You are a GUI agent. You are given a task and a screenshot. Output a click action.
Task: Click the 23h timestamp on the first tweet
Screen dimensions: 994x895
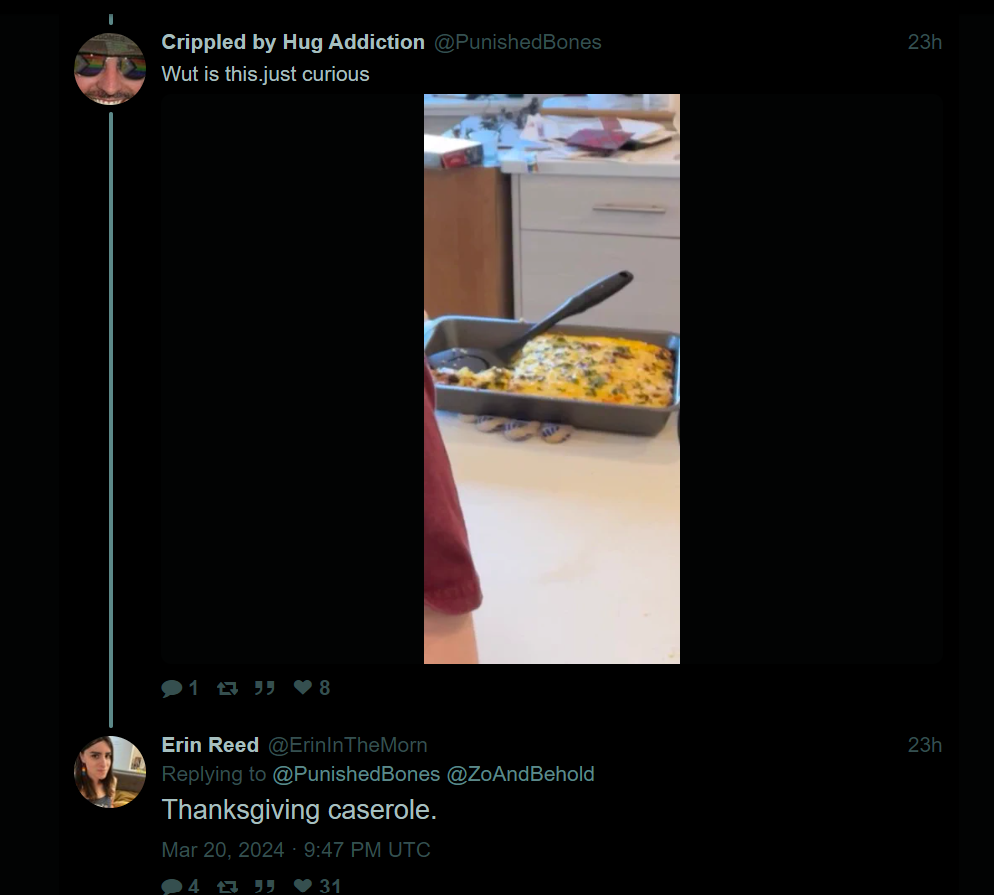point(924,42)
